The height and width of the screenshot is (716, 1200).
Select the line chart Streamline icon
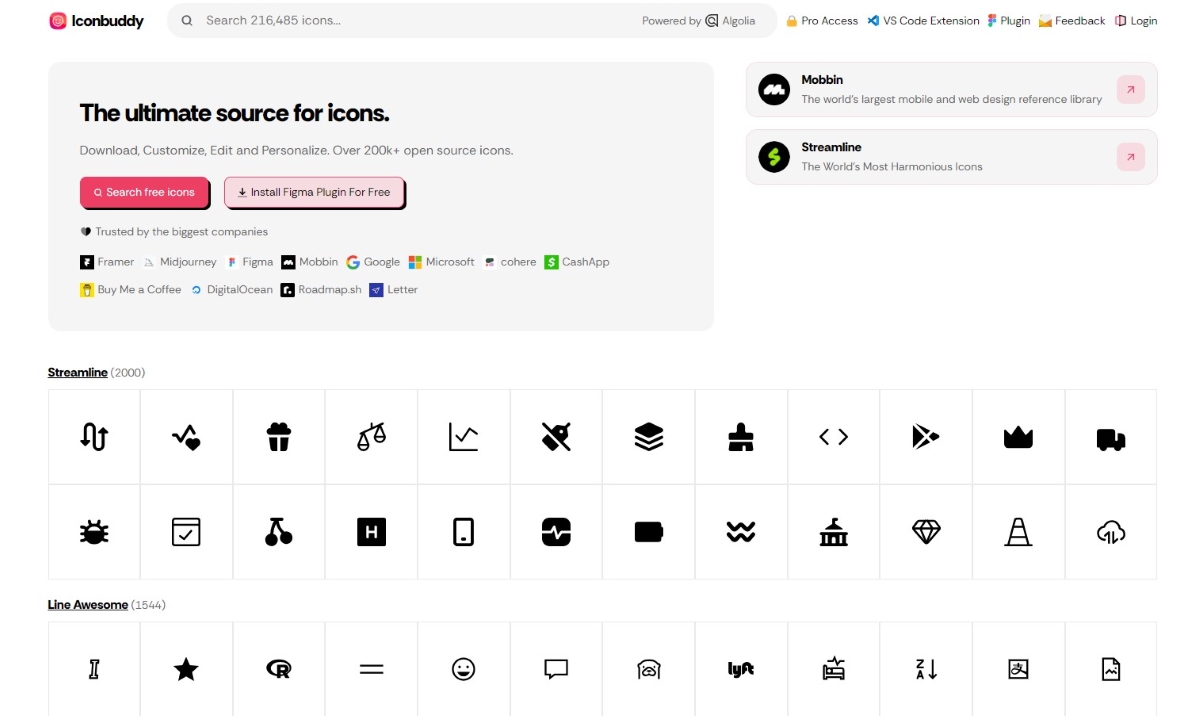point(463,437)
